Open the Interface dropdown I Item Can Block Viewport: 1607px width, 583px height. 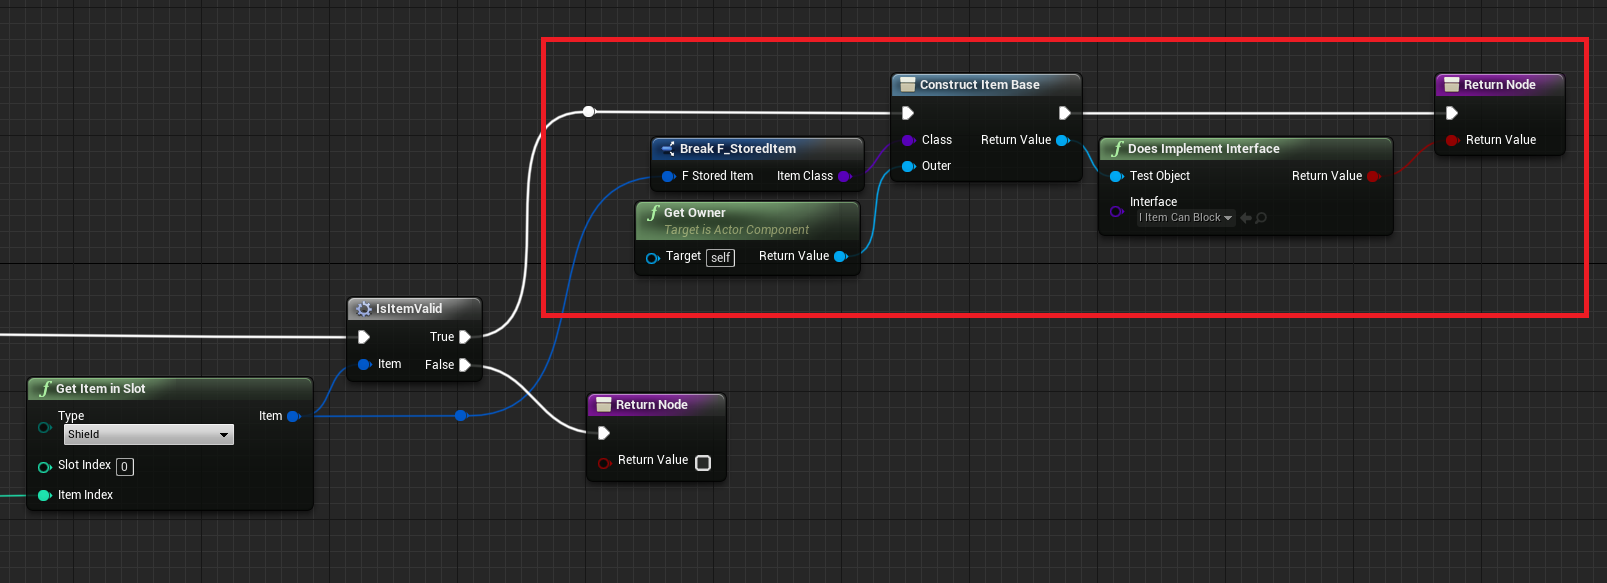coord(1185,218)
